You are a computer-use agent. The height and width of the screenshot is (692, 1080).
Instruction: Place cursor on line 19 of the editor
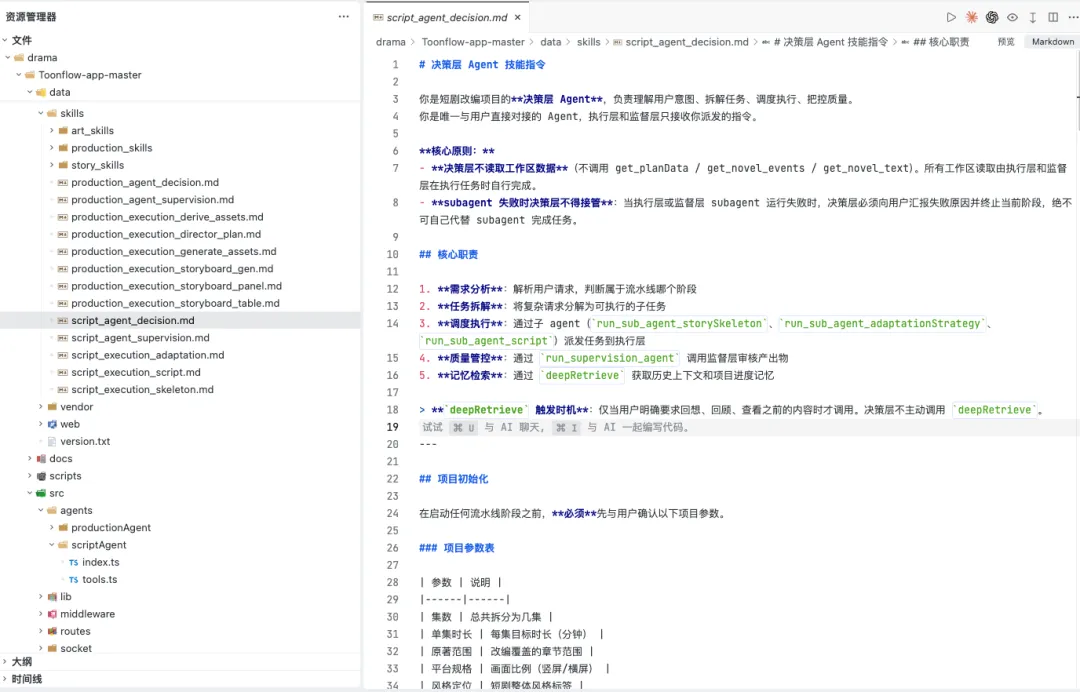[748, 427]
